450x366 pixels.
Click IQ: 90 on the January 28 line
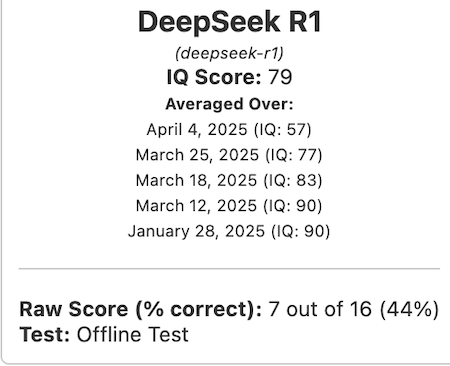tap(300, 231)
